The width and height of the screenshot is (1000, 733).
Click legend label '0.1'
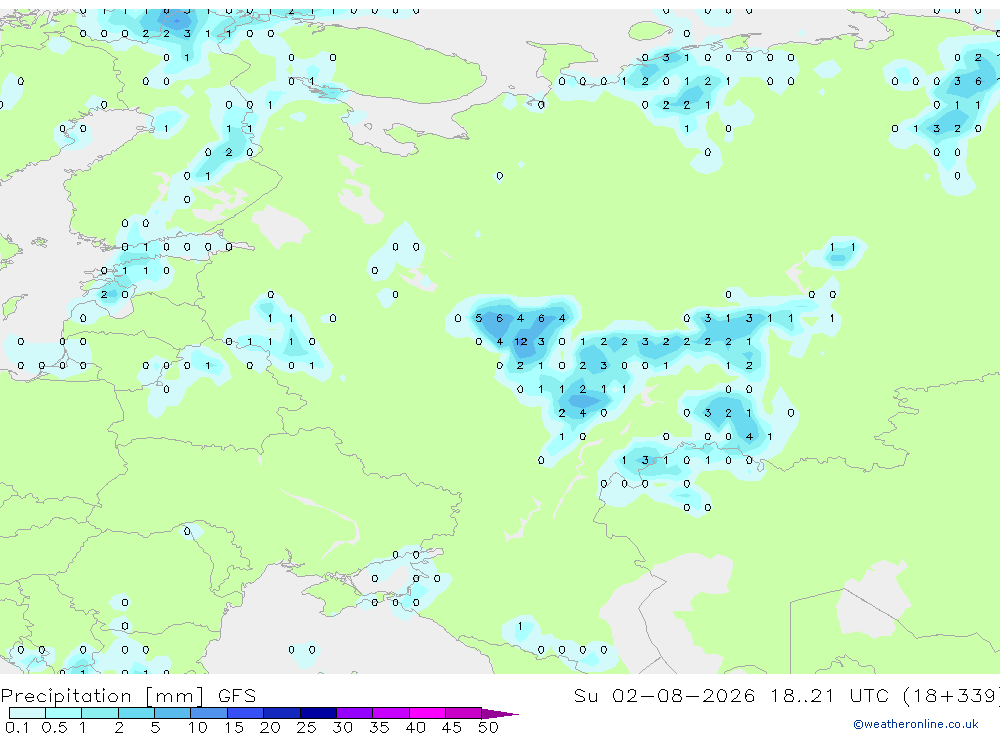17,727
